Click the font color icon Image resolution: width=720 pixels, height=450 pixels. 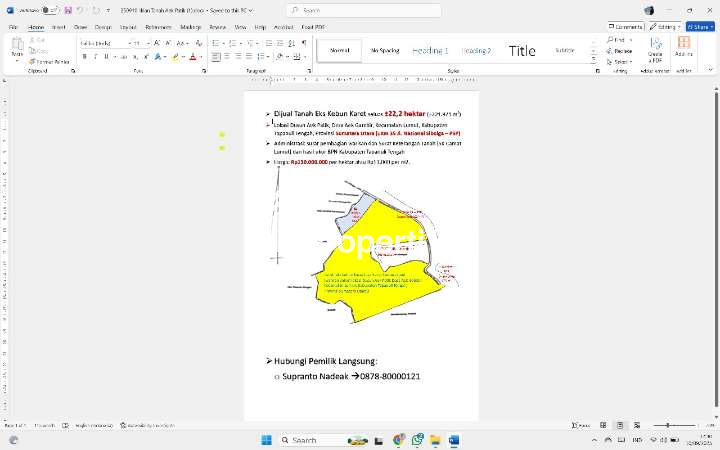[193, 56]
